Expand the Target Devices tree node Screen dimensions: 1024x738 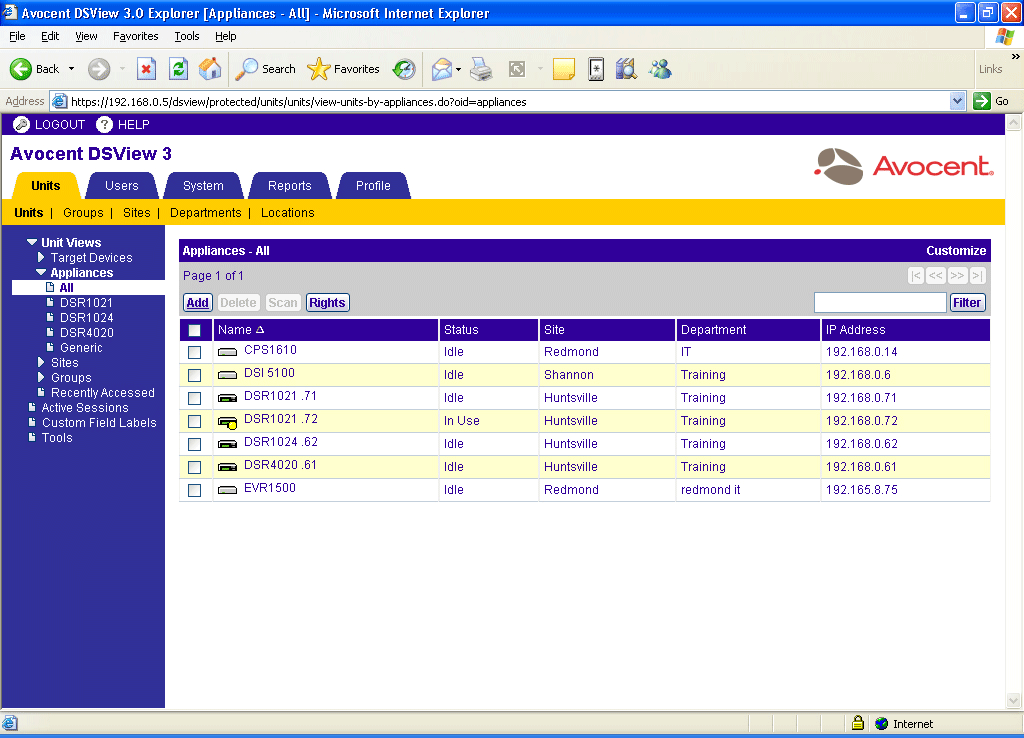coord(41,257)
